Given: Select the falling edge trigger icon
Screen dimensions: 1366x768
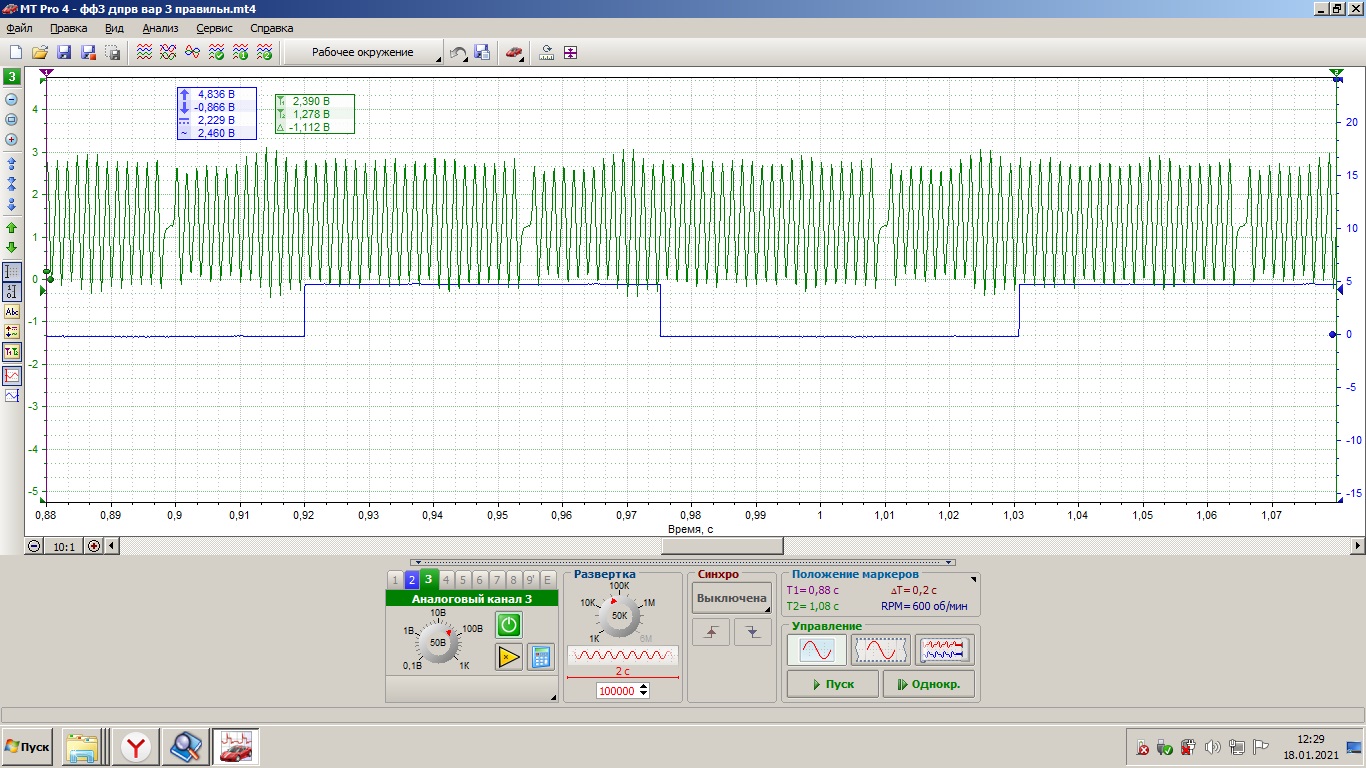Looking at the screenshot, I should (x=753, y=633).
